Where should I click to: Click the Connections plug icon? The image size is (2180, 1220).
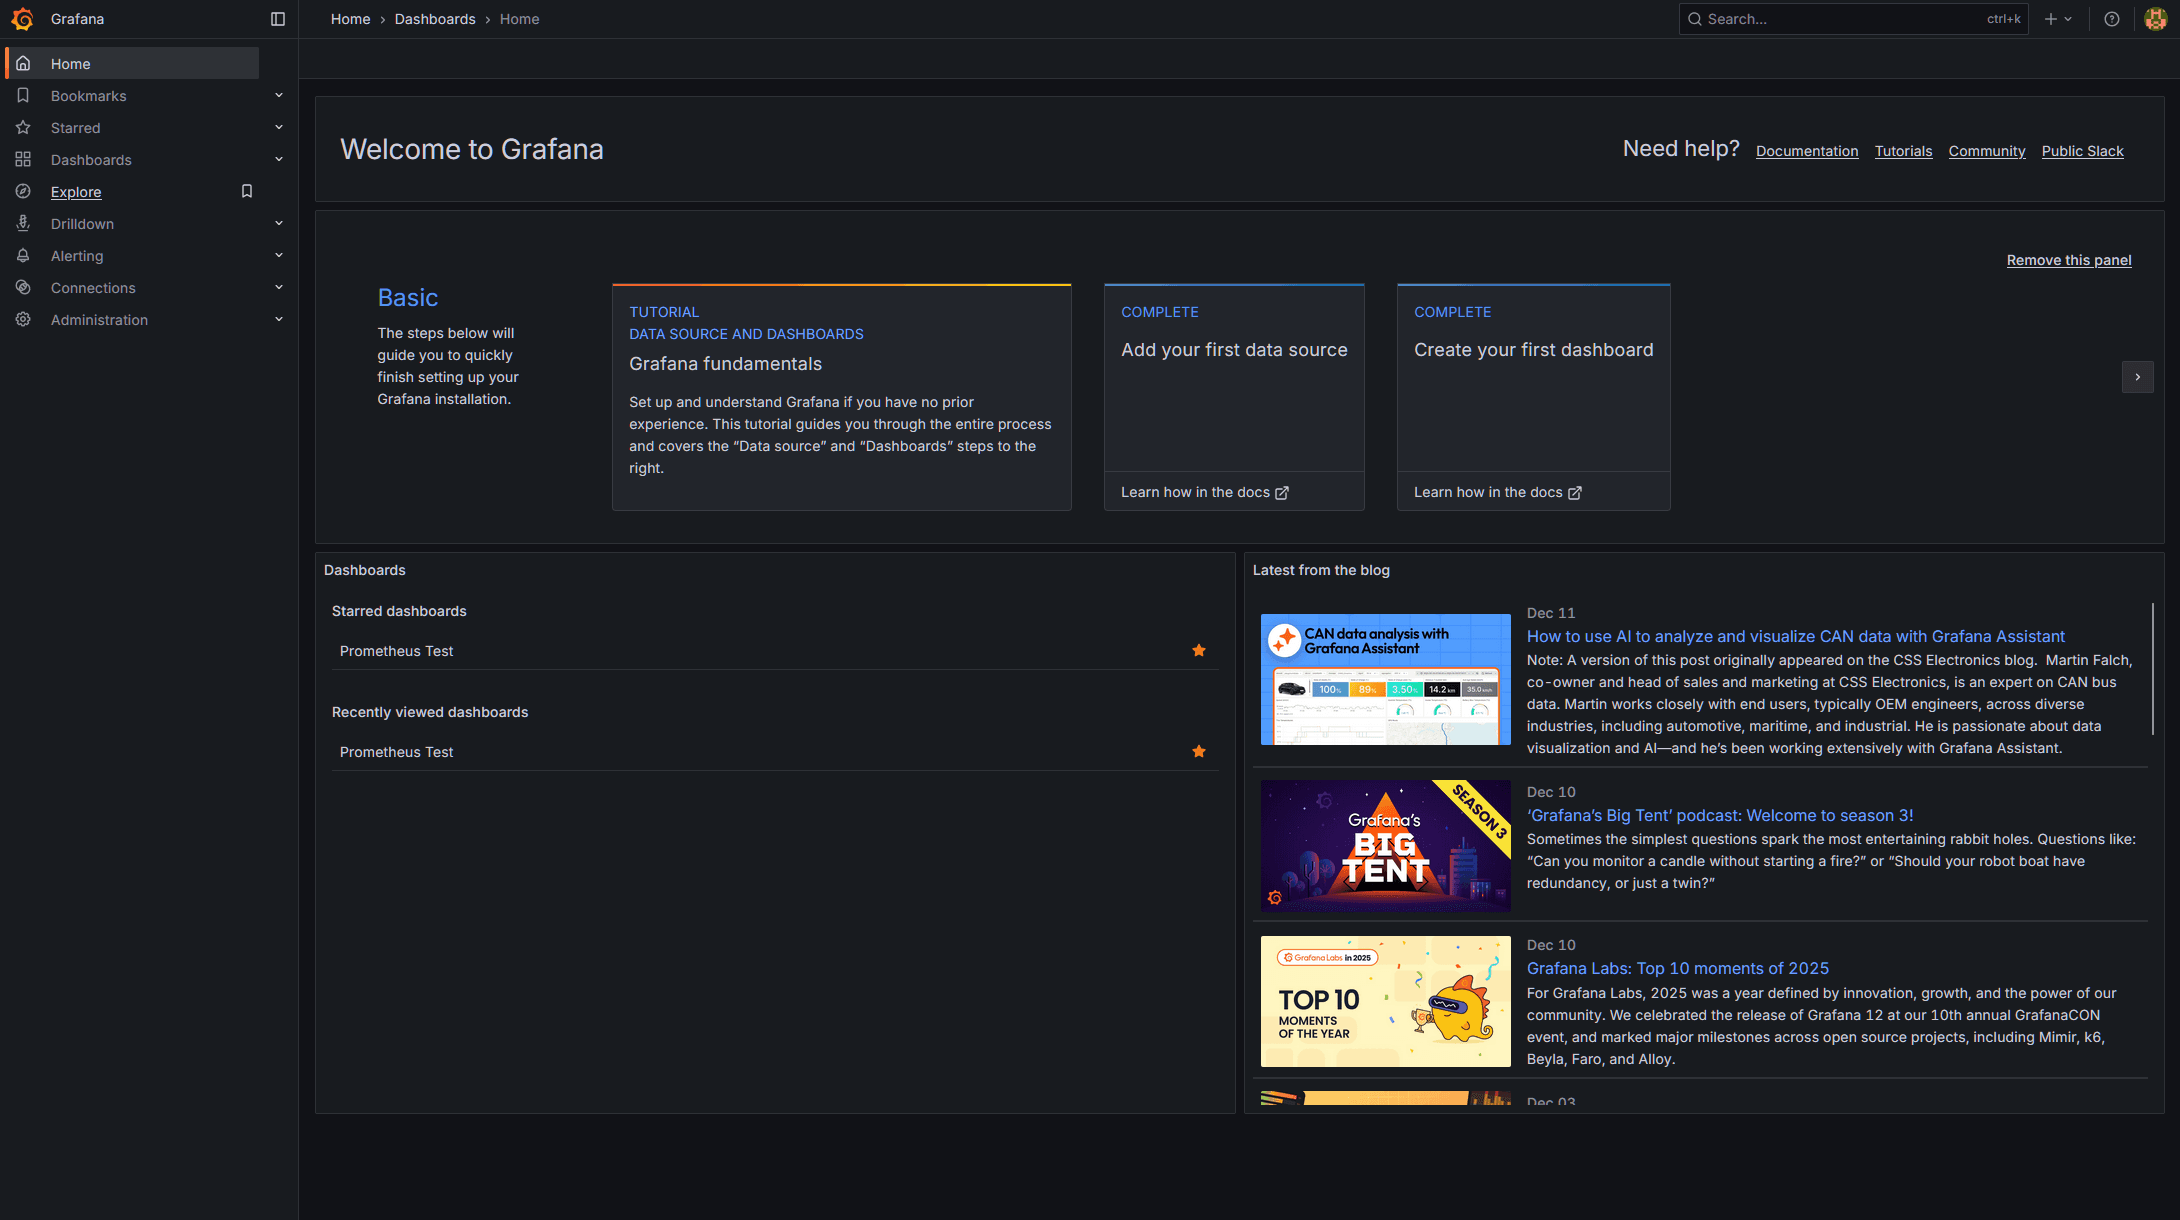click(24, 287)
